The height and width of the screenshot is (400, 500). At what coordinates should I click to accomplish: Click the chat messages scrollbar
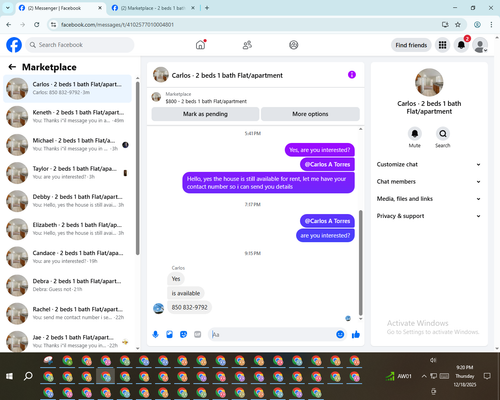coord(360,263)
